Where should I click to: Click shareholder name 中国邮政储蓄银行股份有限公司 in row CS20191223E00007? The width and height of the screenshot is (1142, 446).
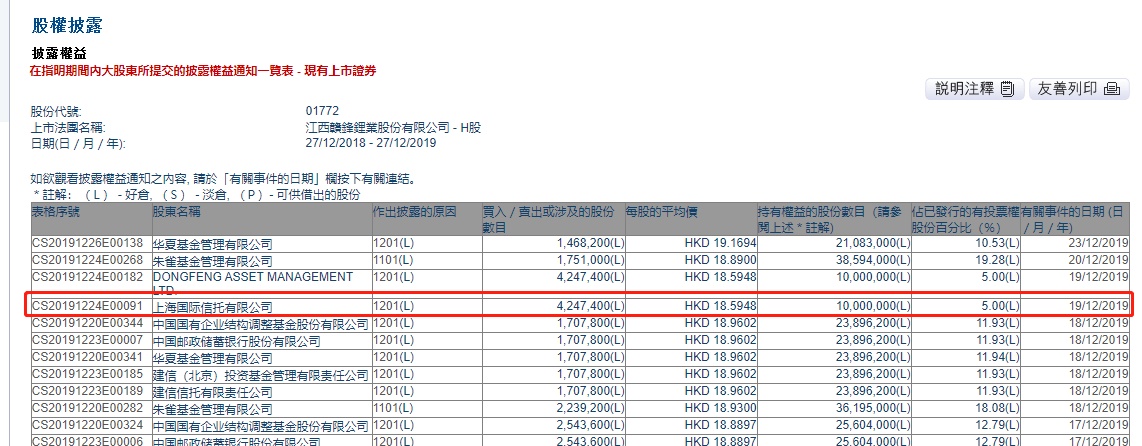[x=237, y=341]
